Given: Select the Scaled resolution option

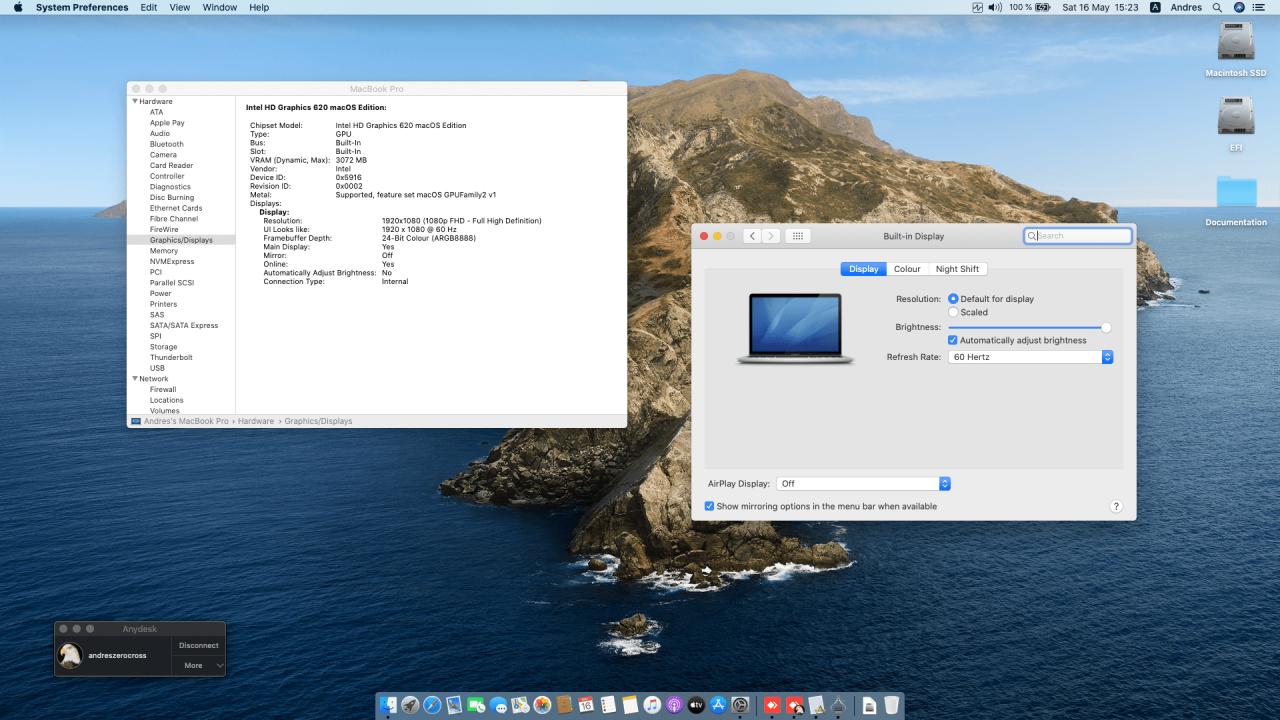Looking at the screenshot, I should pyautogui.click(x=953, y=312).
